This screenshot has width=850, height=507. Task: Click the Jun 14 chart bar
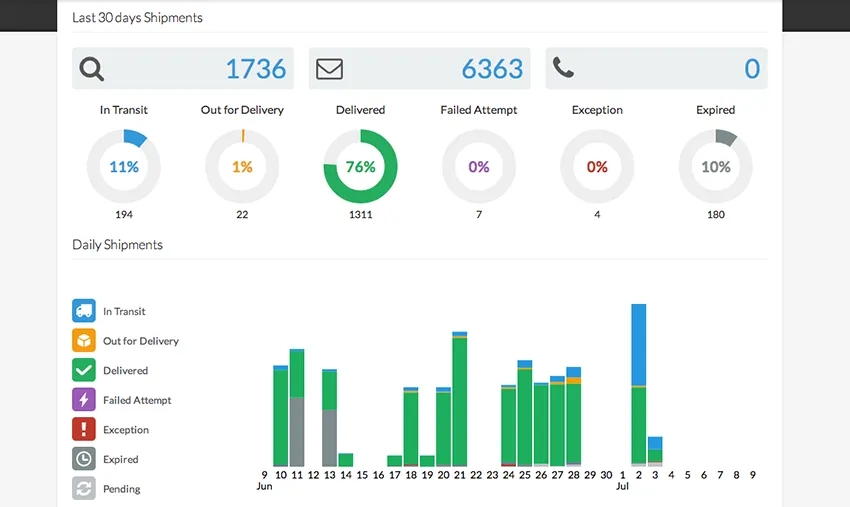(346, 460)
